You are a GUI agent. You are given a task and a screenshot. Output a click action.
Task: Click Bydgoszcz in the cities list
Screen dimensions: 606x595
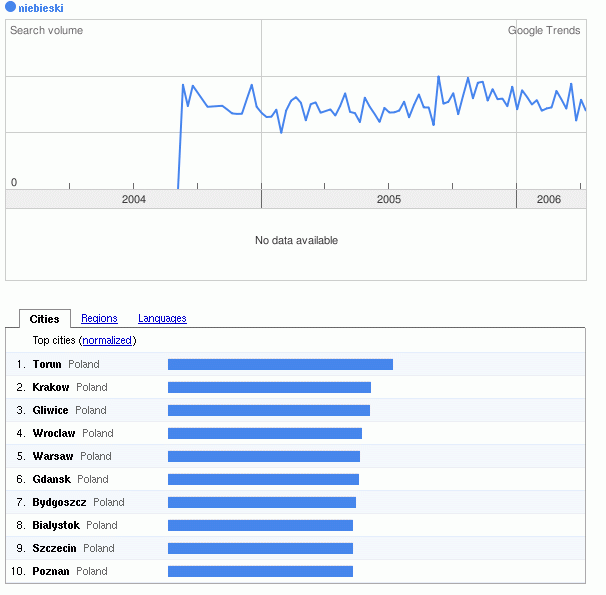[60, 503]
